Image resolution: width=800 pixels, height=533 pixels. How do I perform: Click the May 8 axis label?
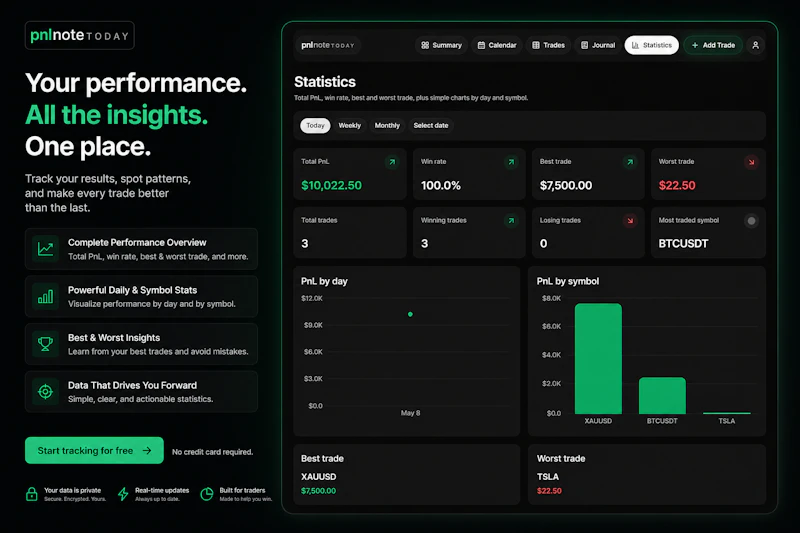pos(410,413)
